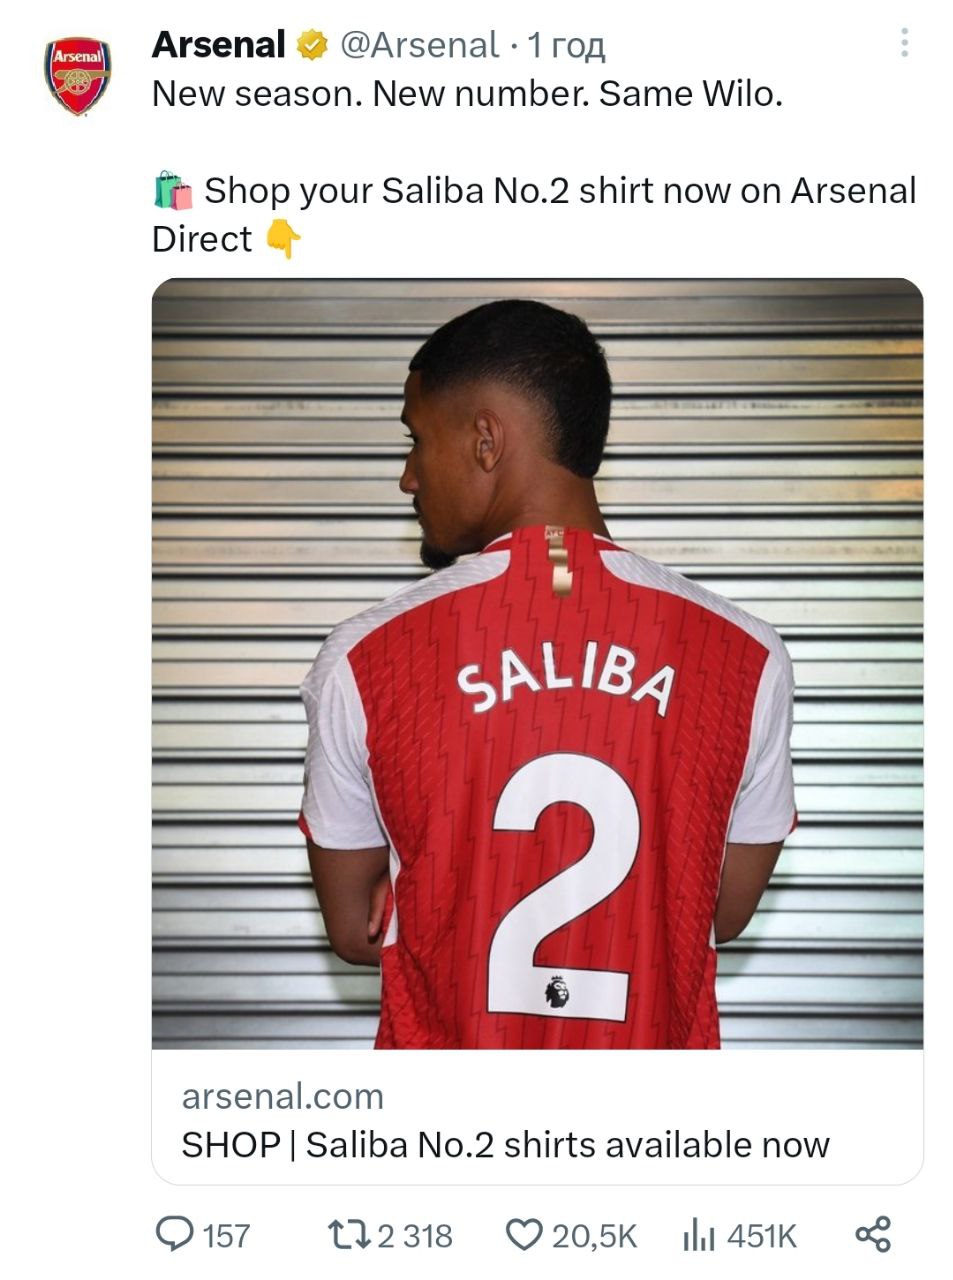Image resolution: width=953 pixels, height=1280 pixels.
Task: Open the Saliba No.2 shirt photo
Action: tap(537, 663)
